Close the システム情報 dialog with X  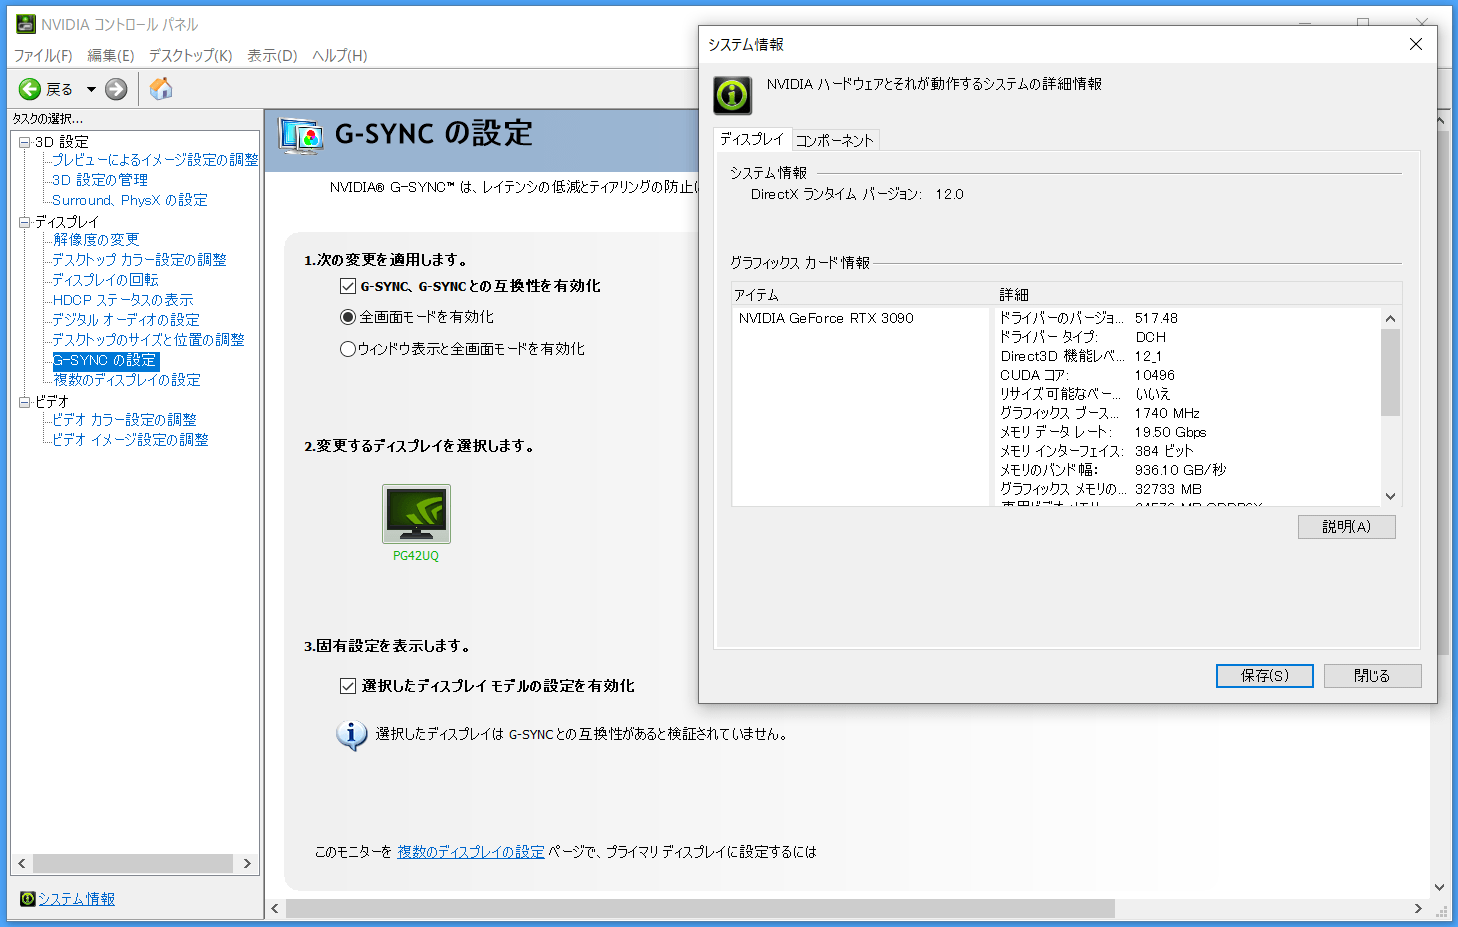[1415, 44]
